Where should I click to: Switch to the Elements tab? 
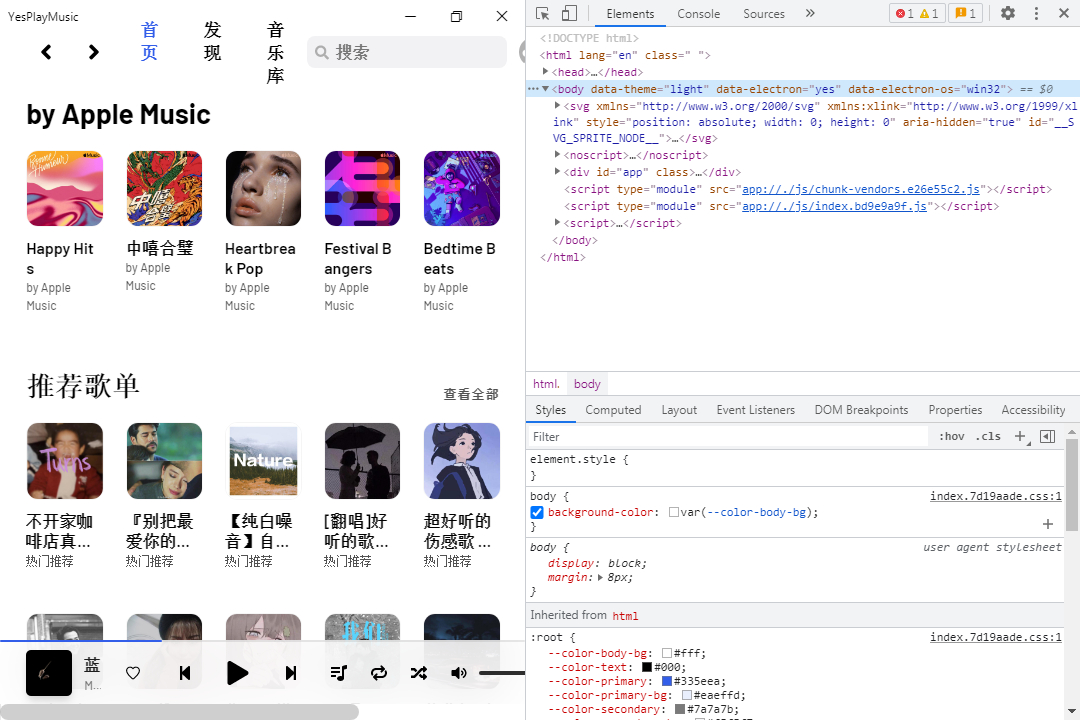point(630,14)
